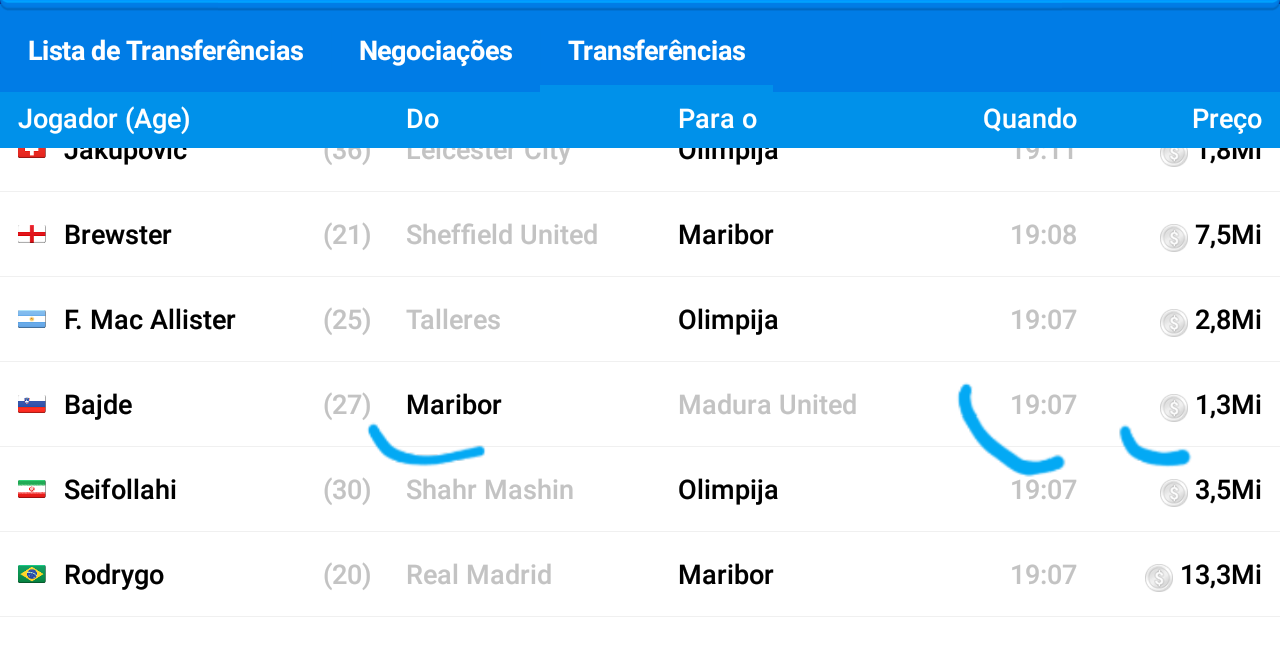Select Maribor as Bajde's origin club

(454, 405)
